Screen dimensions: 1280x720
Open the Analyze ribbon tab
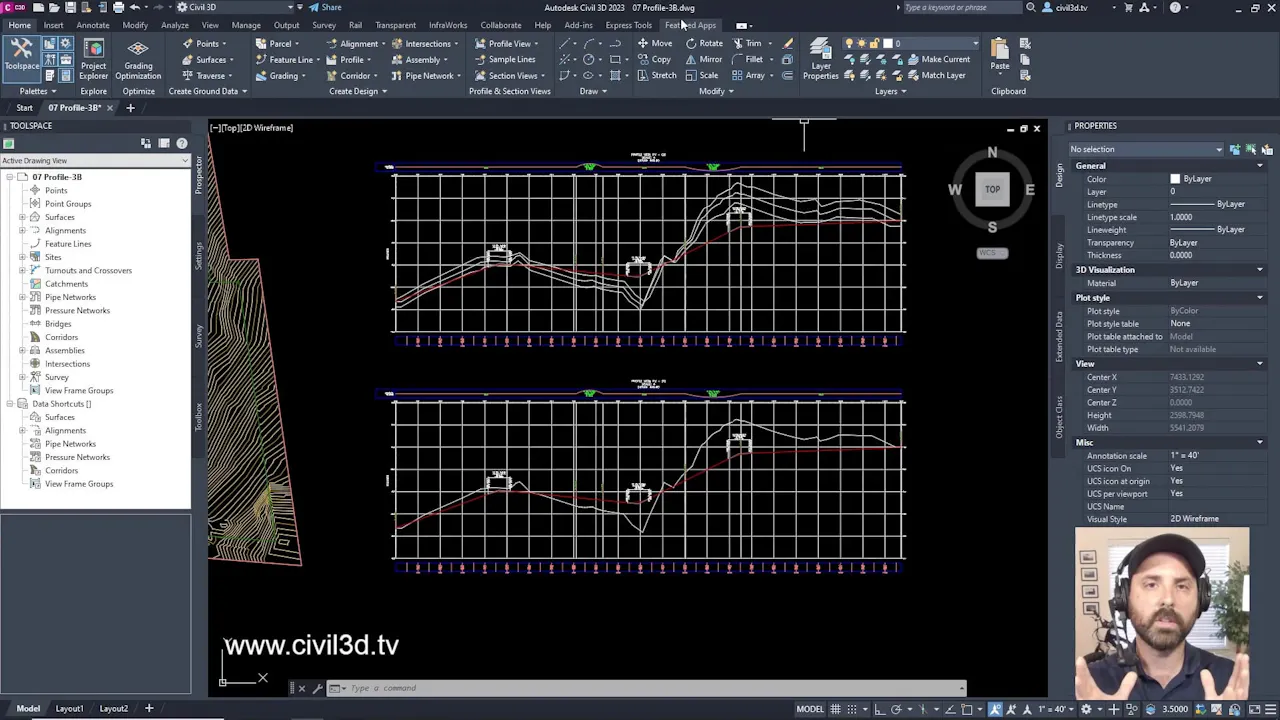point(175,25)
